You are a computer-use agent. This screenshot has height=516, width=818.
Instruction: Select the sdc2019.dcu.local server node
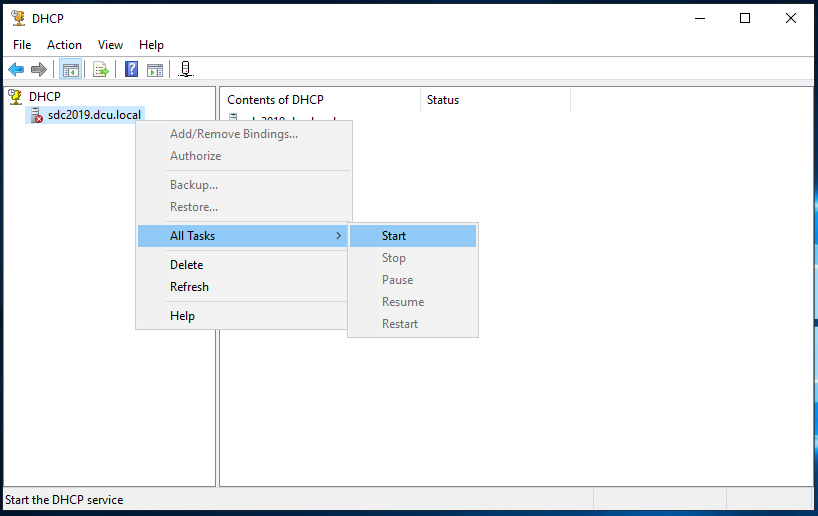pyautogui.click(x=94, y=115)
